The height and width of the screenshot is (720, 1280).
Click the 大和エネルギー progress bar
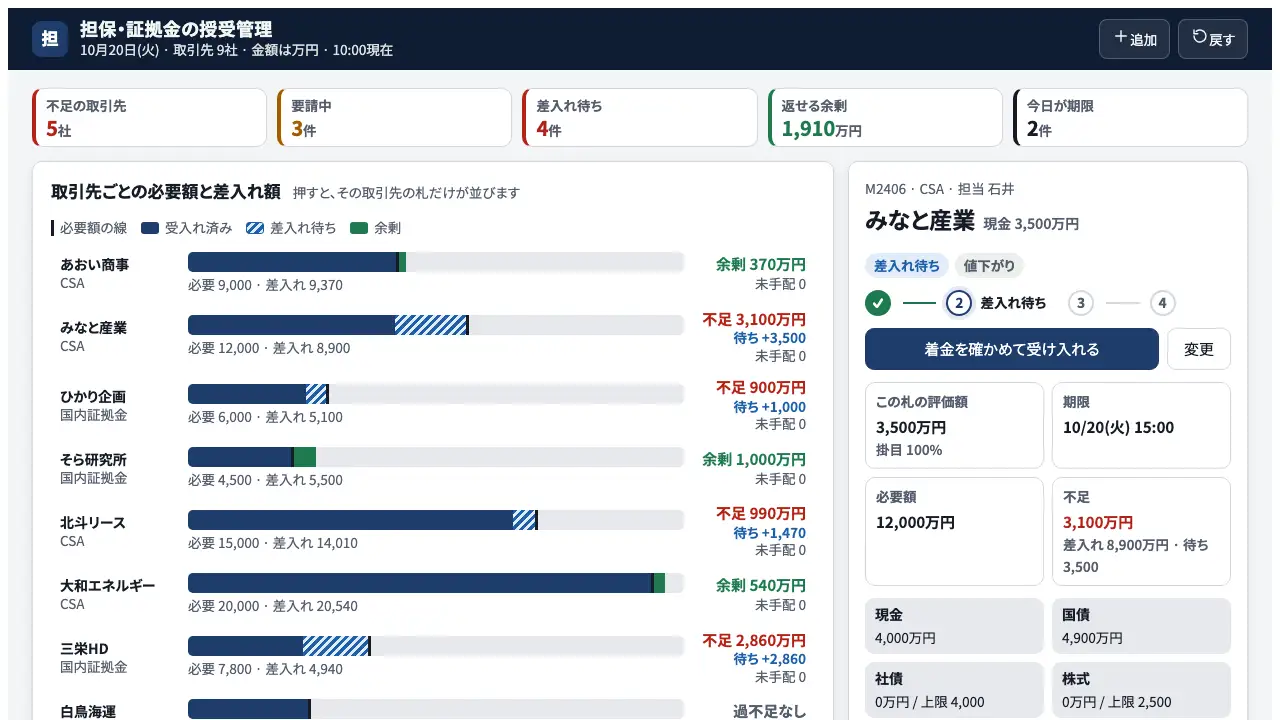coord(436,583)
